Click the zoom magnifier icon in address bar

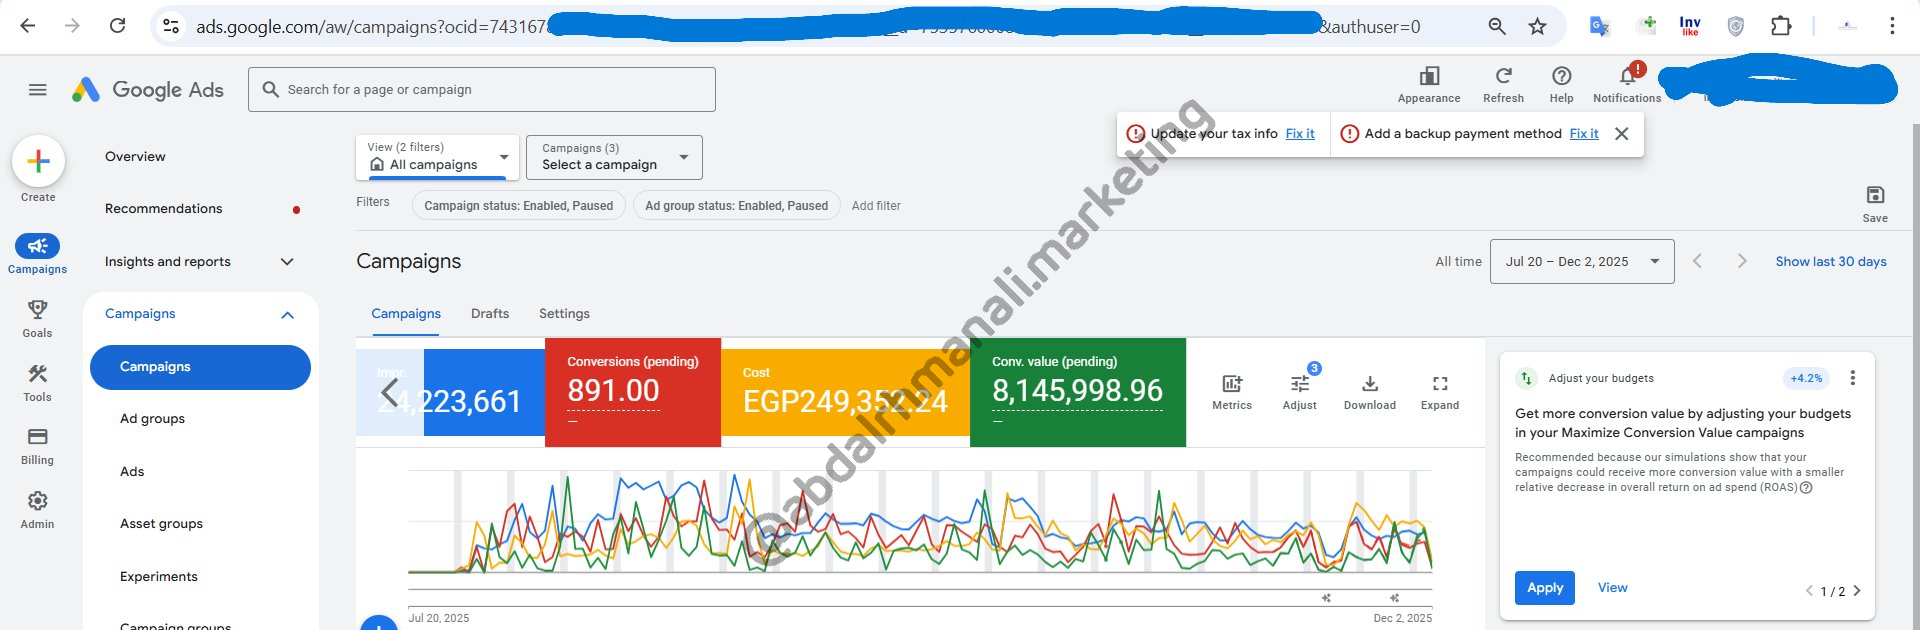[1497, 27]
